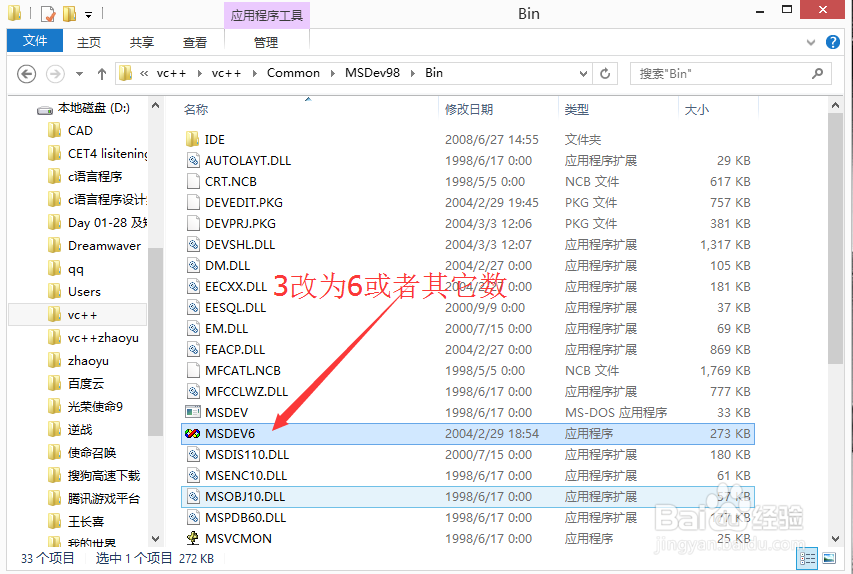
Task: Go up one folder level
Action: 101,73
